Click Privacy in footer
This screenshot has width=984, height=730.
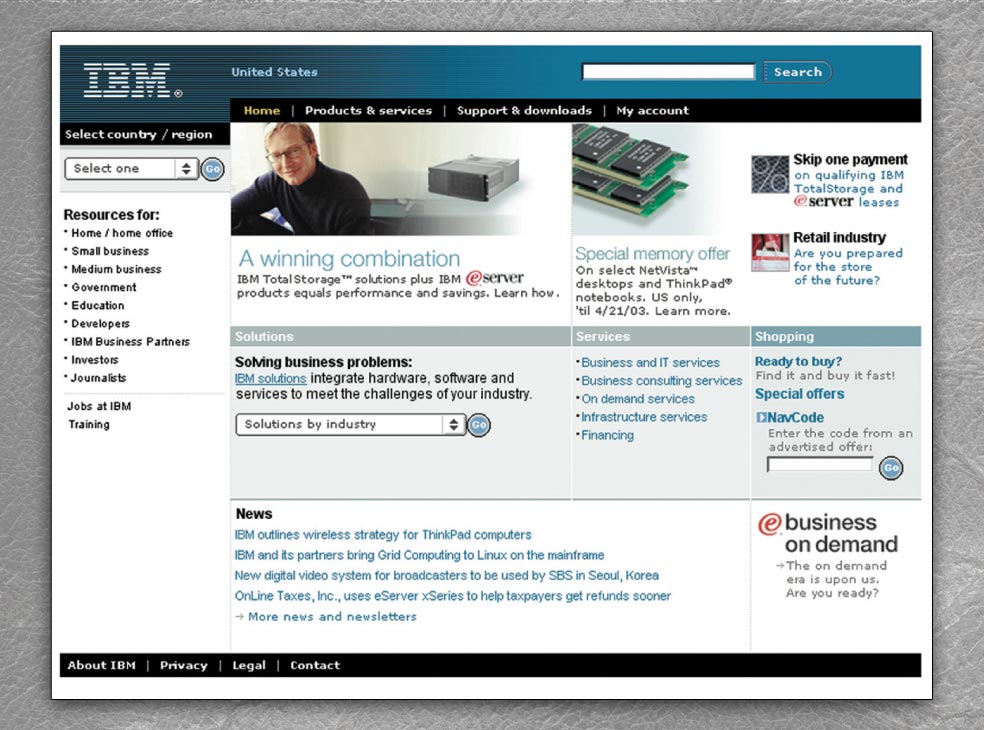[183, 665]
